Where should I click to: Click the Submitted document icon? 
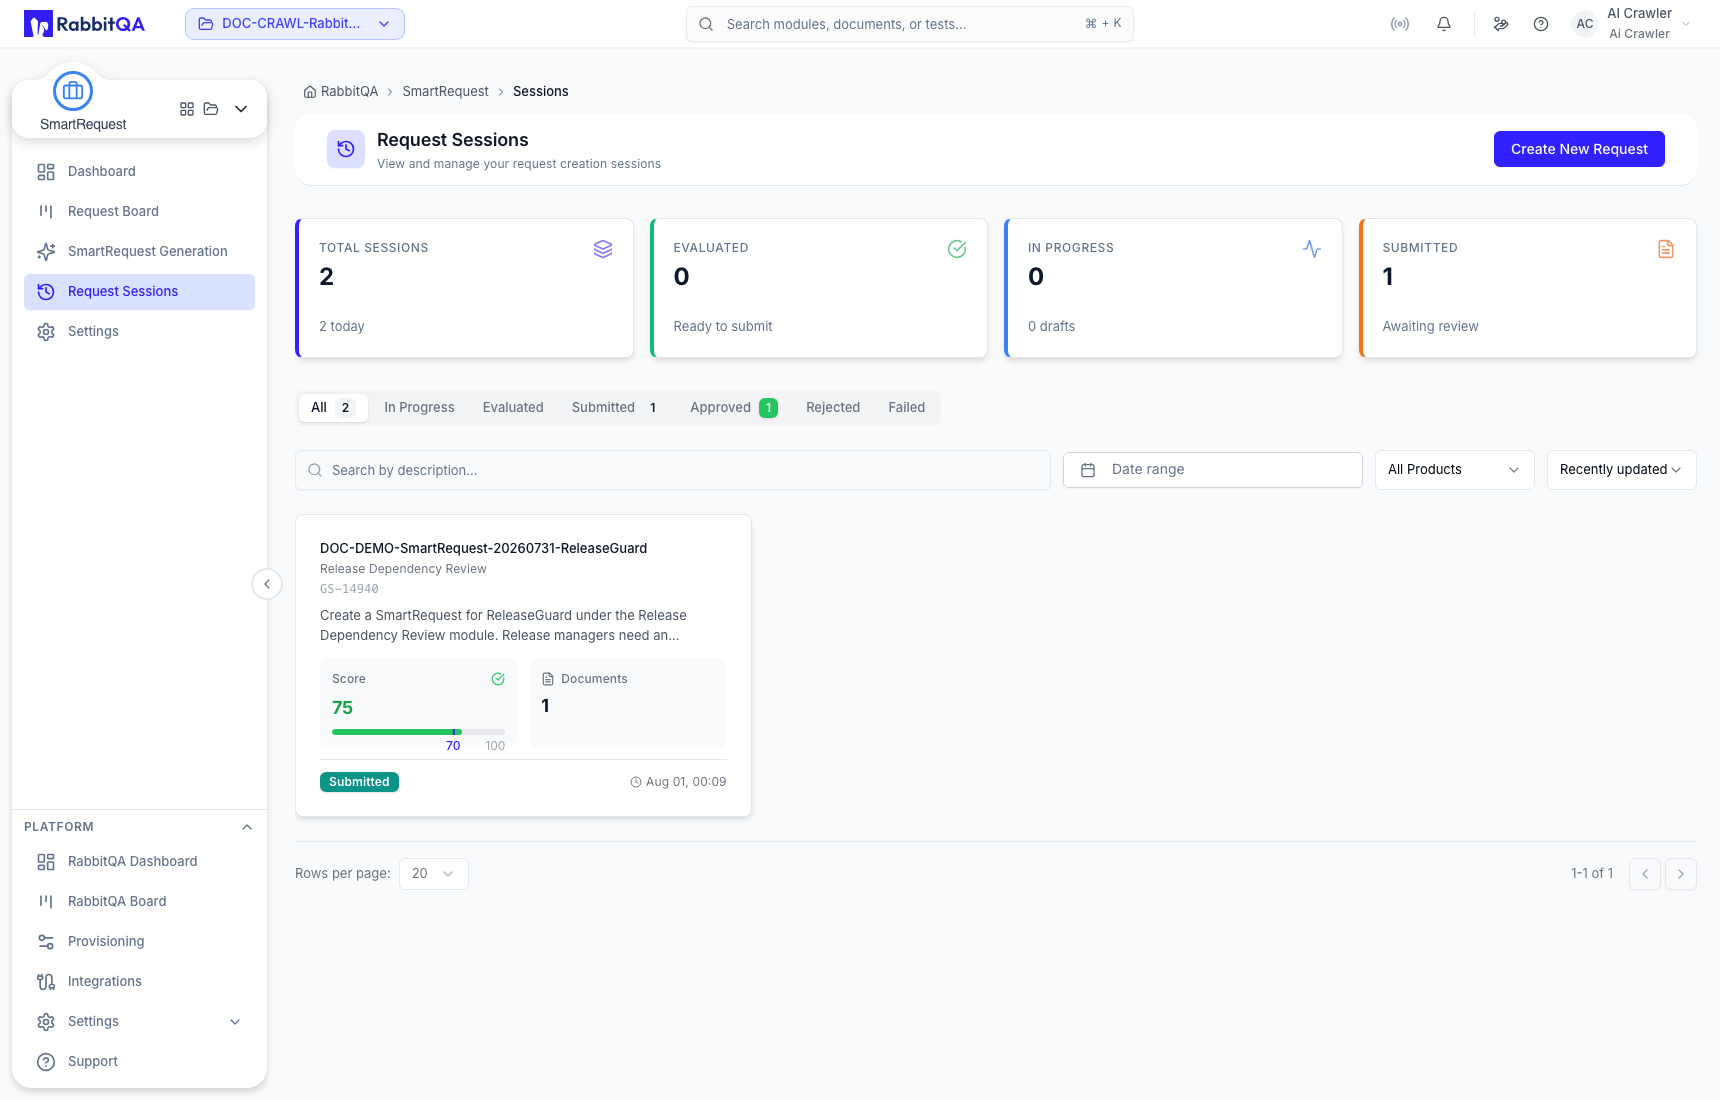[1666, 249]
